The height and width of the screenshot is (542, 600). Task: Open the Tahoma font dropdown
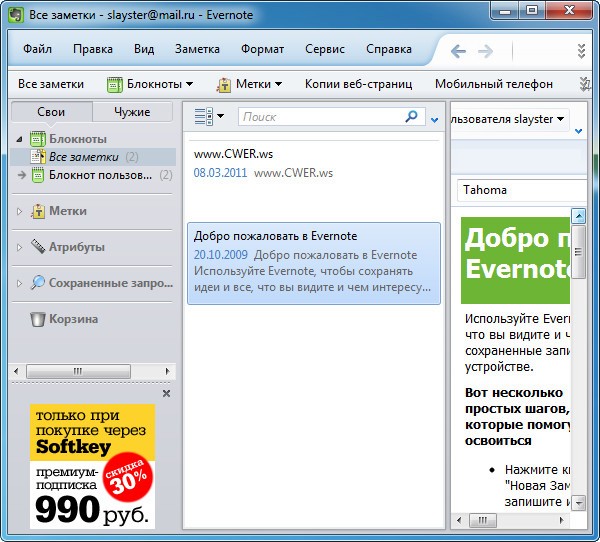coord(520,190)
